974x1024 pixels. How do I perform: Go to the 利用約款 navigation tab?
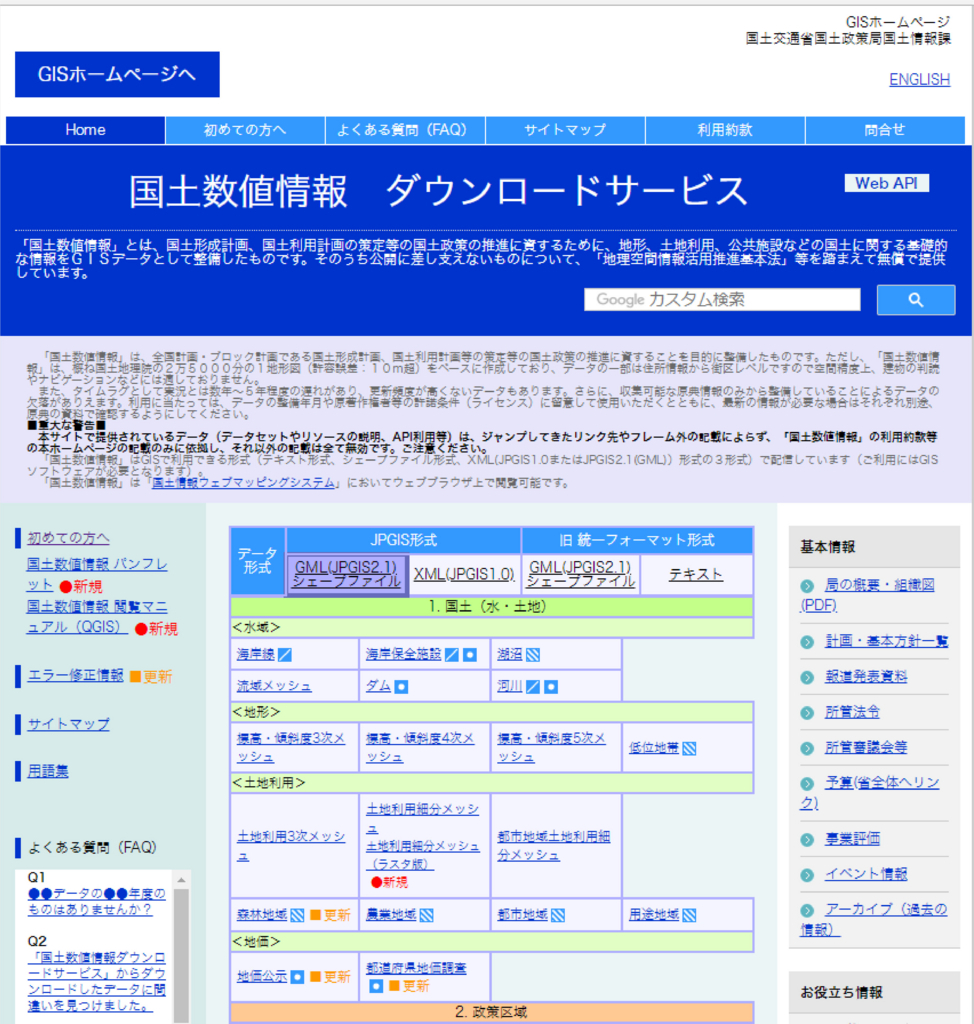(725, 130)
